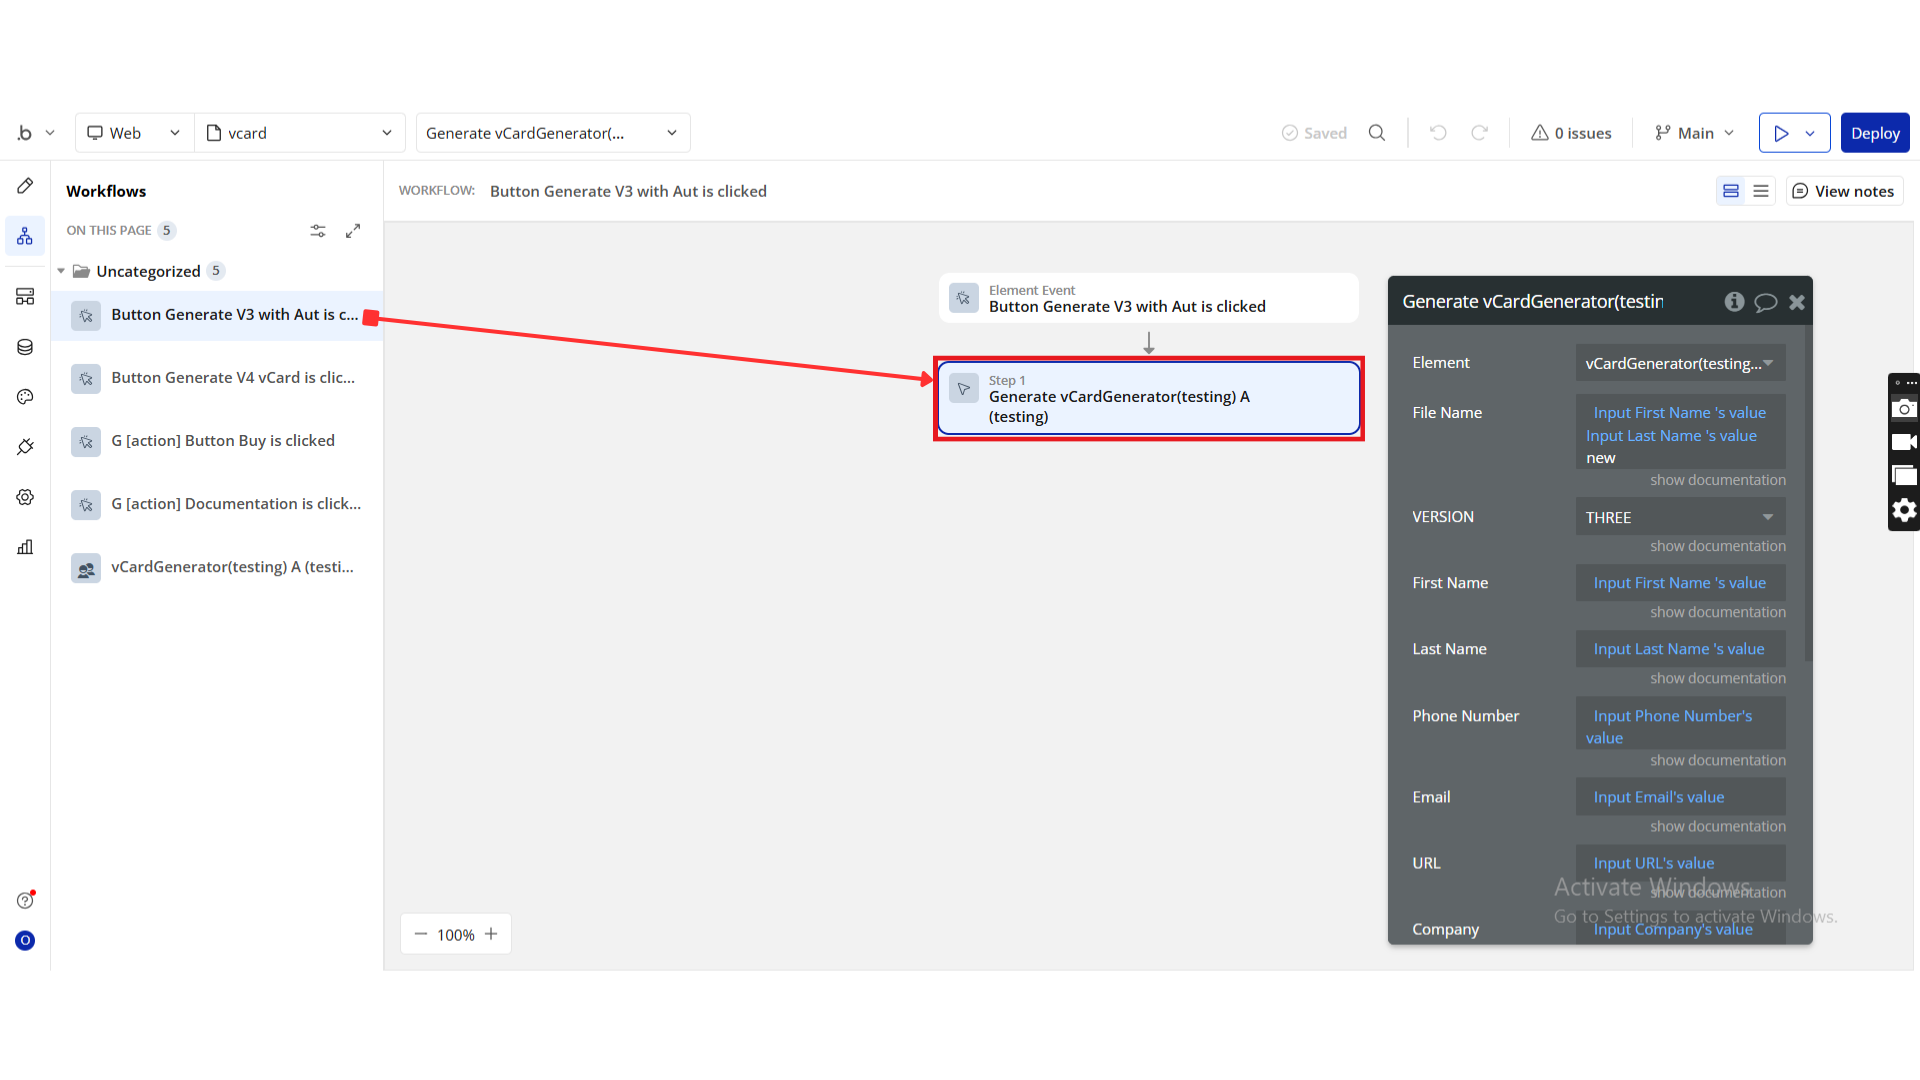Click the search magnifier icon in toolbar
Viewport: 1920px width, 1080px height.
(1377, 133)
